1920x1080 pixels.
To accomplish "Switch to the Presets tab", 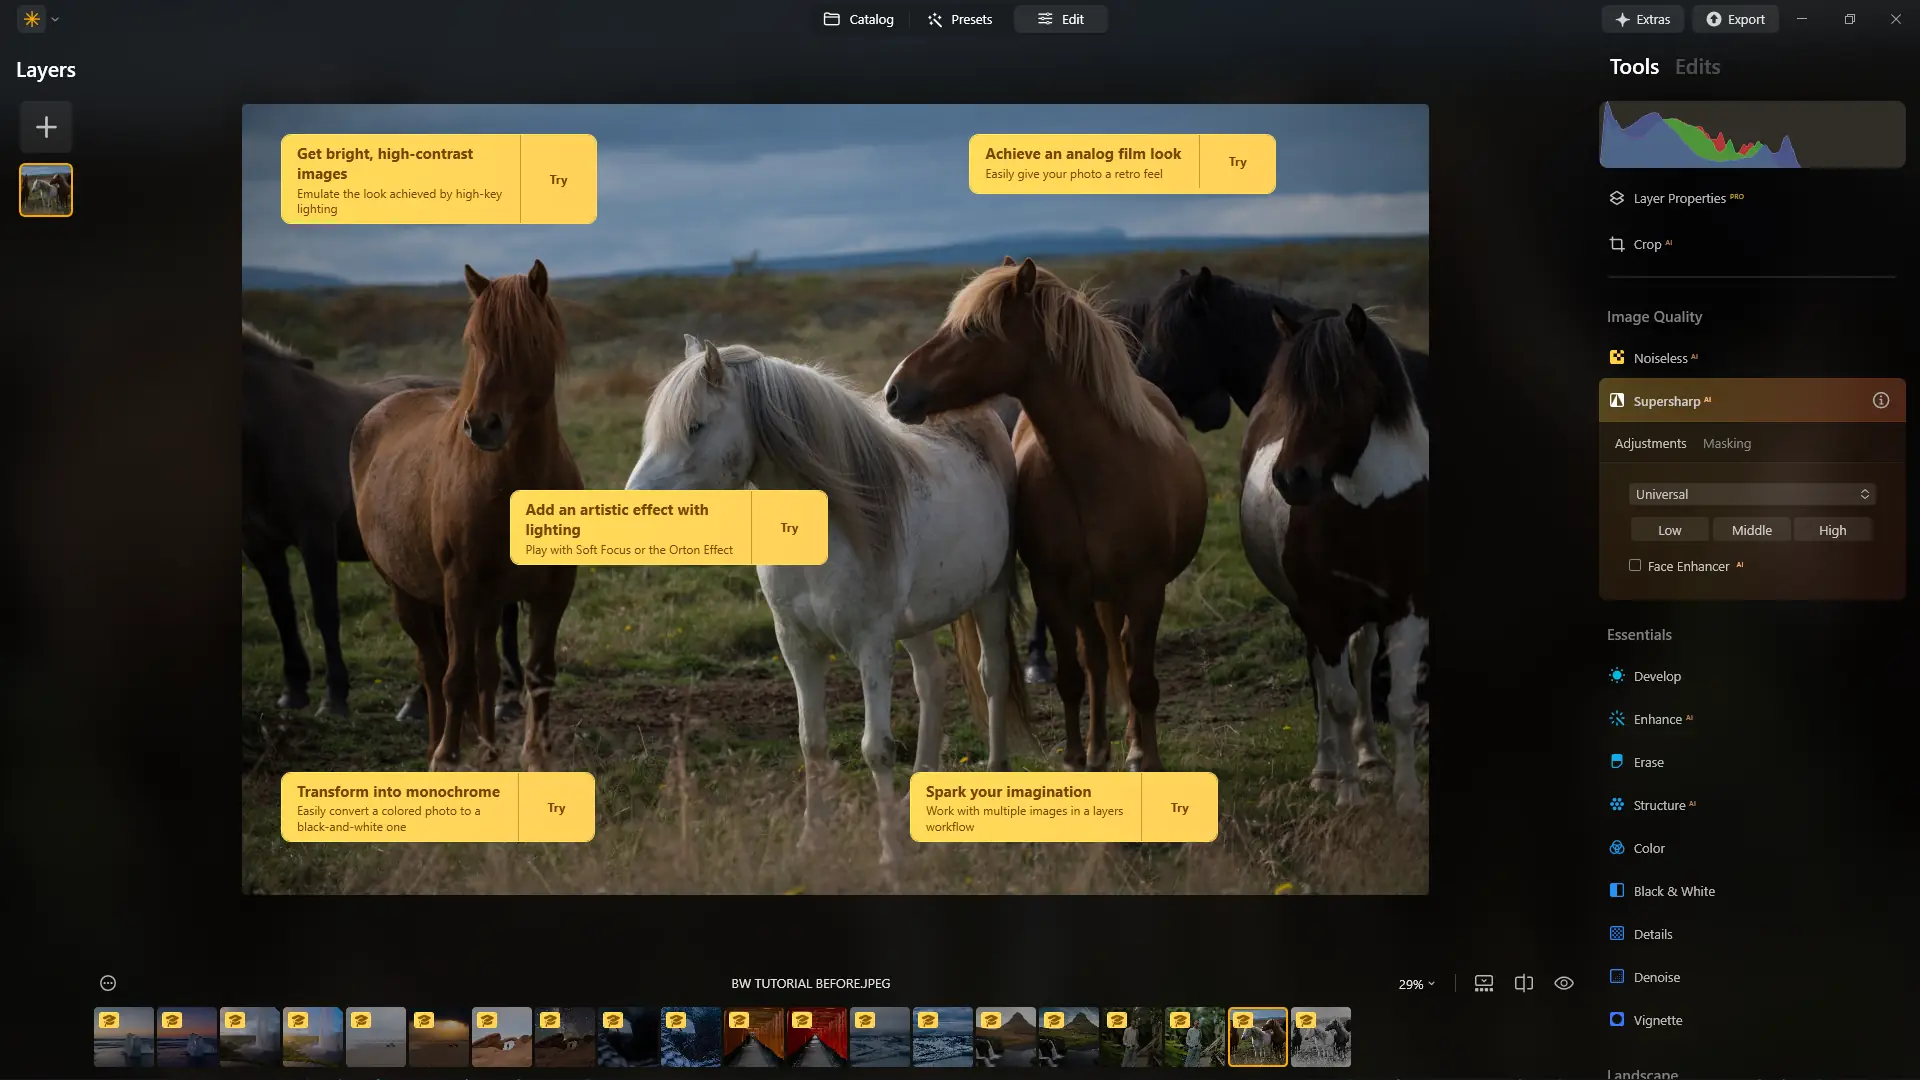I will click(x=959, y=19).
